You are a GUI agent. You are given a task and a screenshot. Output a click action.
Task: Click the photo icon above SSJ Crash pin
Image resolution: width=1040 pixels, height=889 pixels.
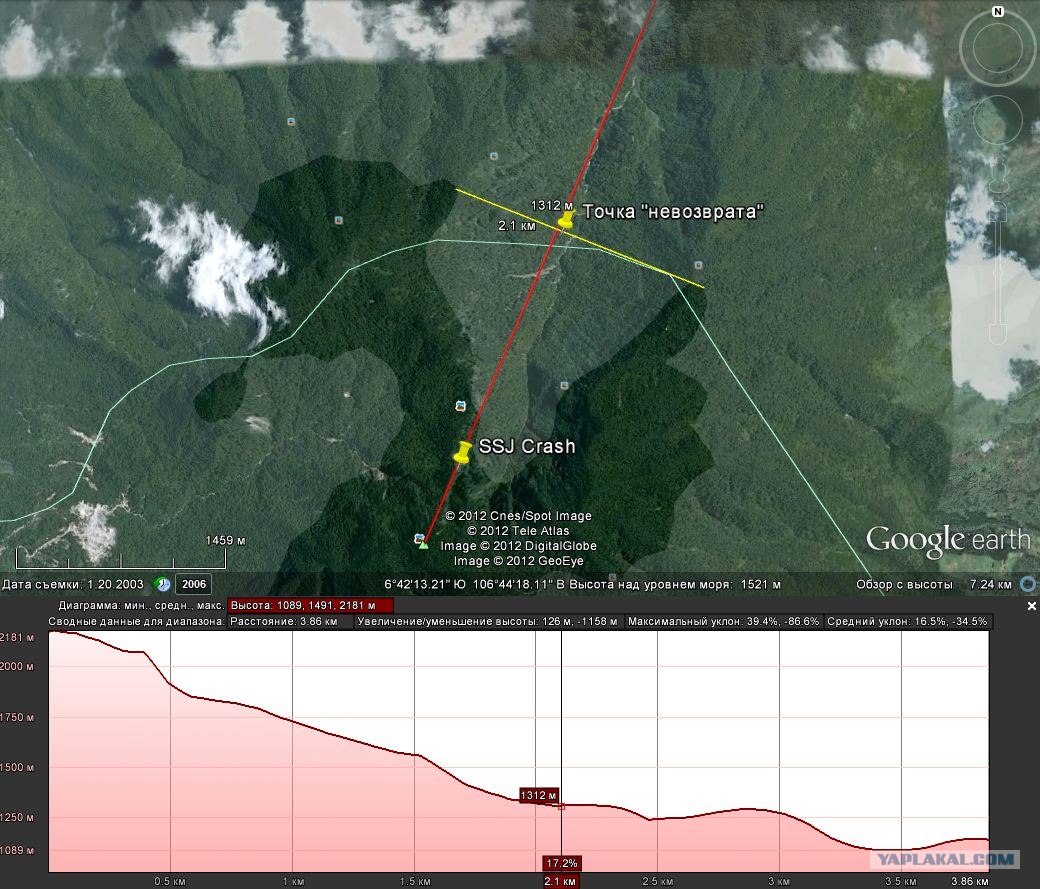point(460,405)
